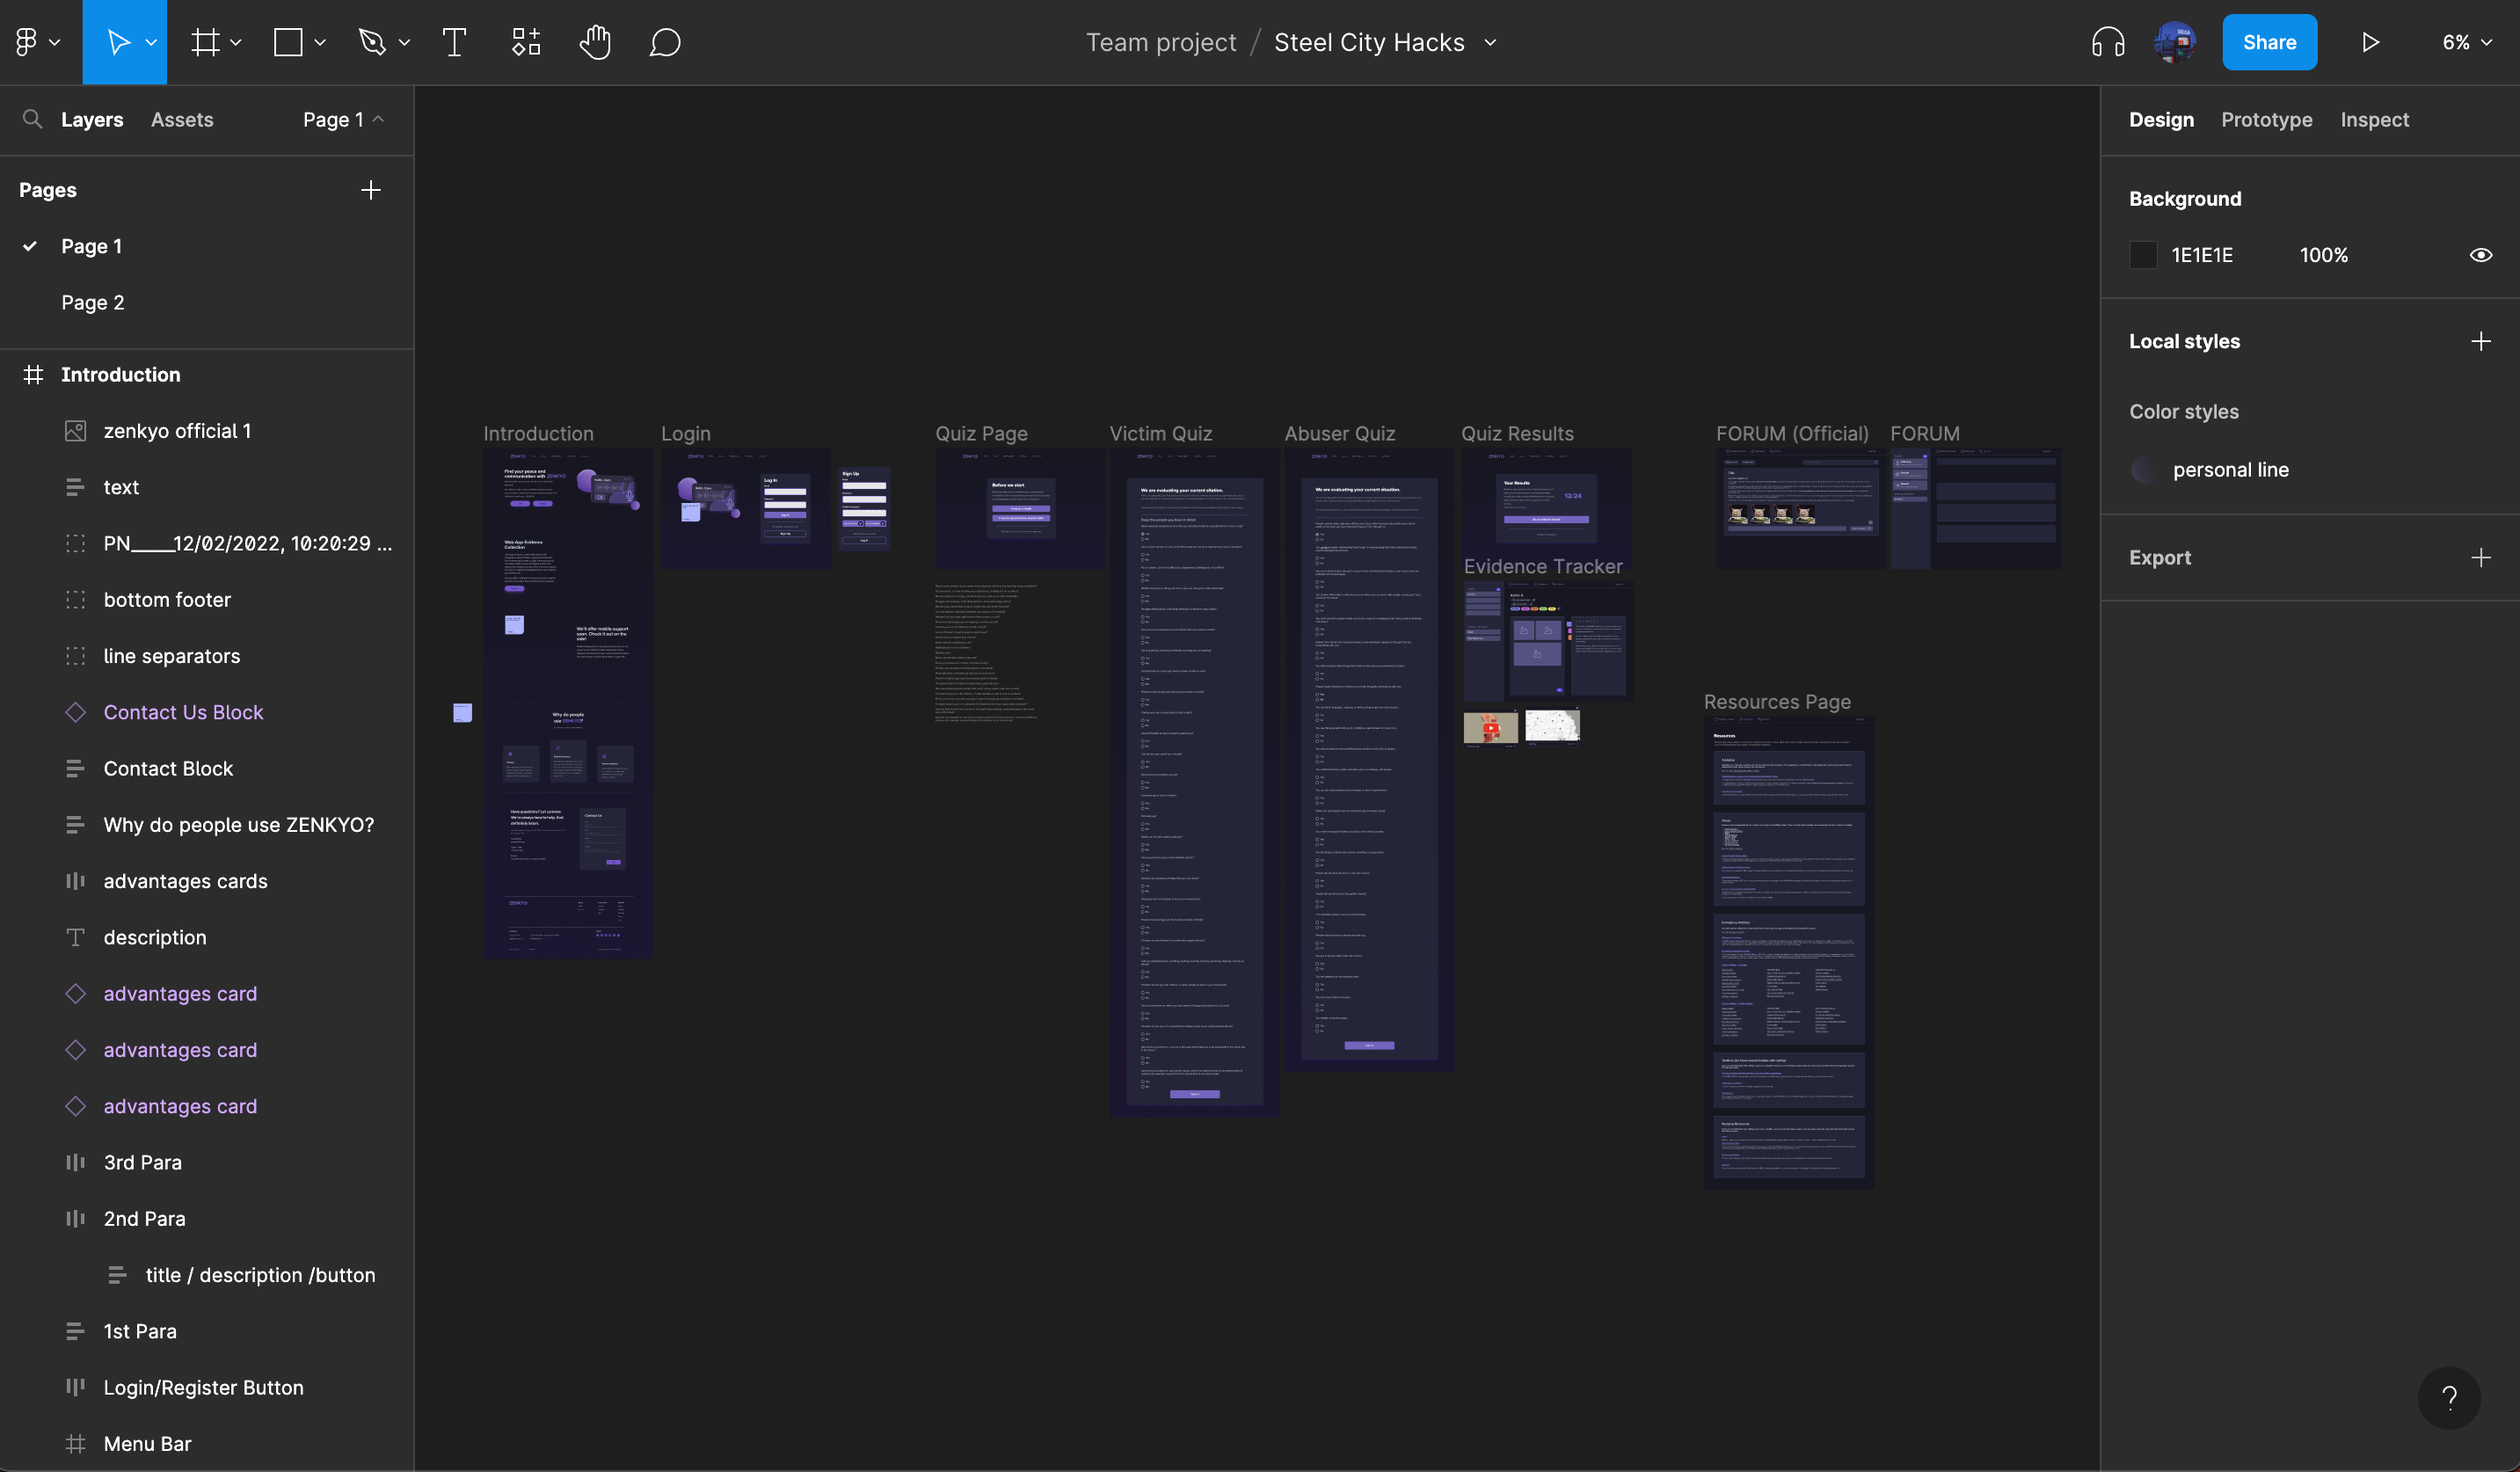Start audio conversation with headphones icon
Viewport: 2520px width, 1472px height.
pos(2108,42)
